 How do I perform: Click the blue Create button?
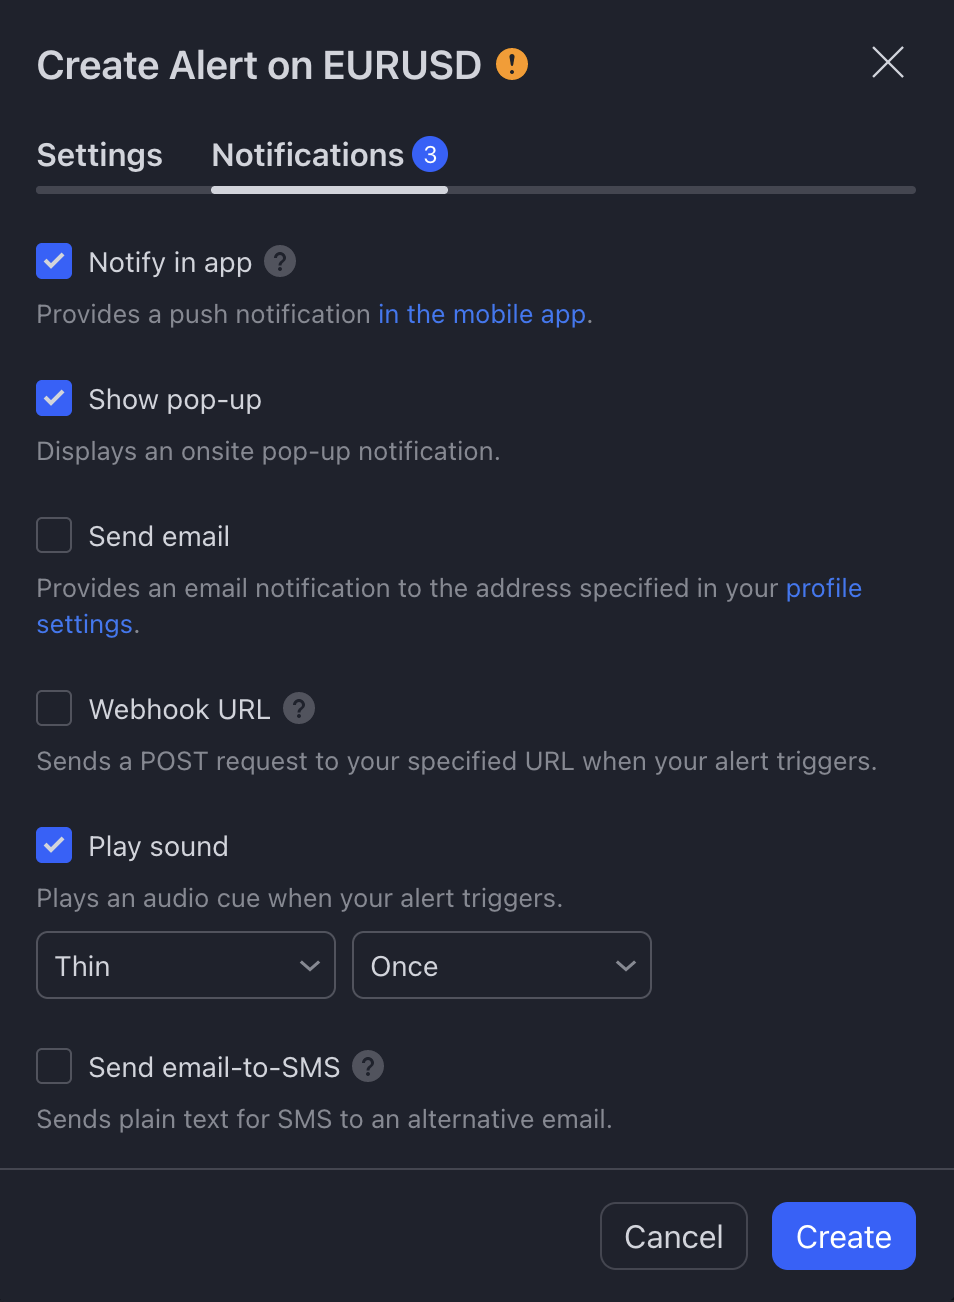[x=844, y=1236]
